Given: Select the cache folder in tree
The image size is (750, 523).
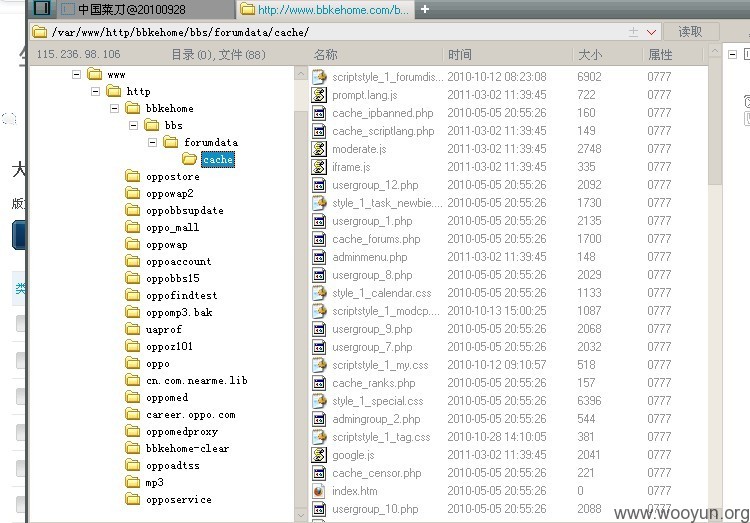Looking at the screenshot, I should (x=218, y=159).
